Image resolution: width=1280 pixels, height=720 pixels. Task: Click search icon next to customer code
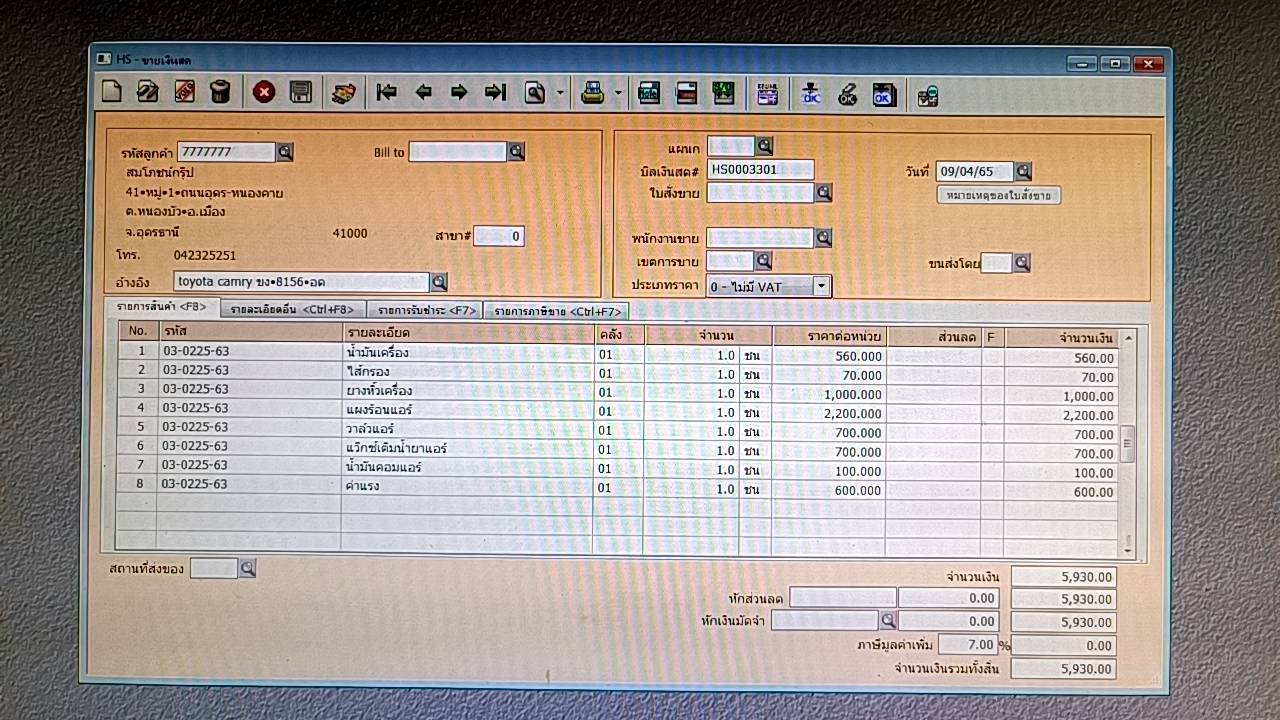click(285, 152)
